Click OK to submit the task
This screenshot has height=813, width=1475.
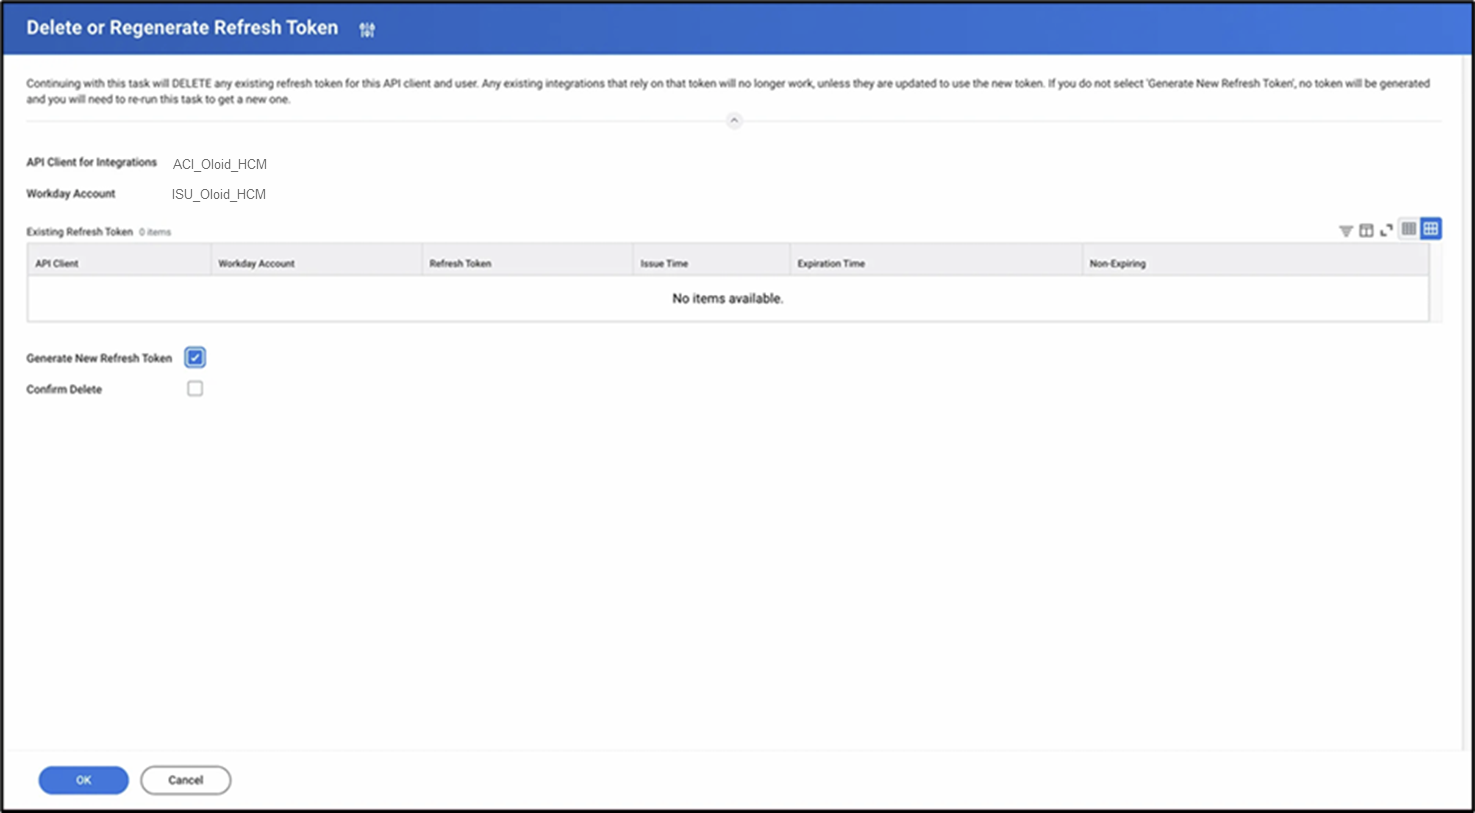(84, 780)
